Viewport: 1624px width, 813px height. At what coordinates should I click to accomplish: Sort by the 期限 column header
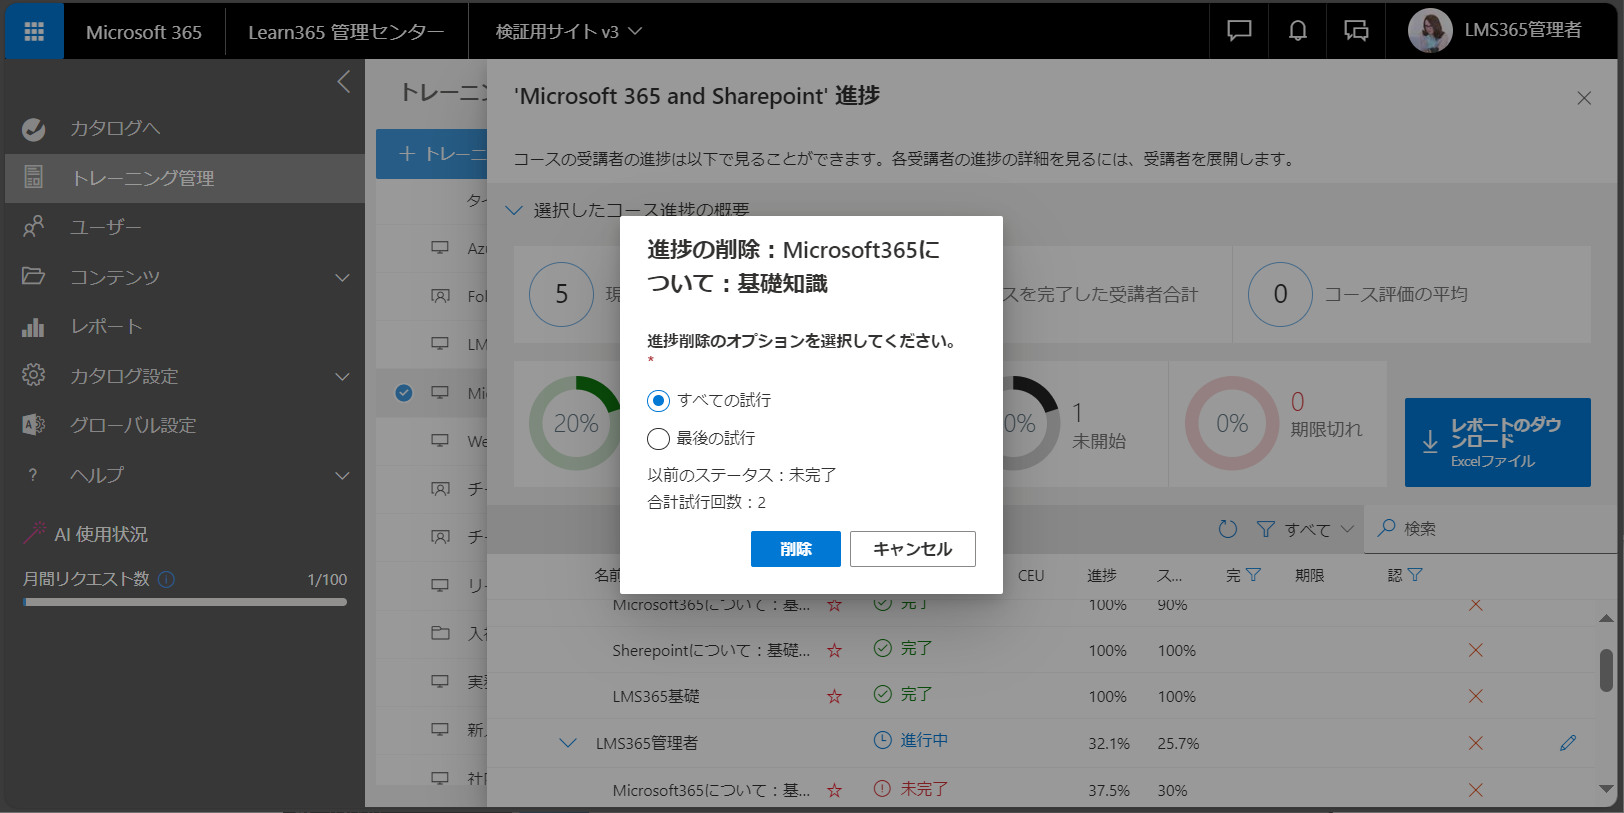pos(1309,575)
